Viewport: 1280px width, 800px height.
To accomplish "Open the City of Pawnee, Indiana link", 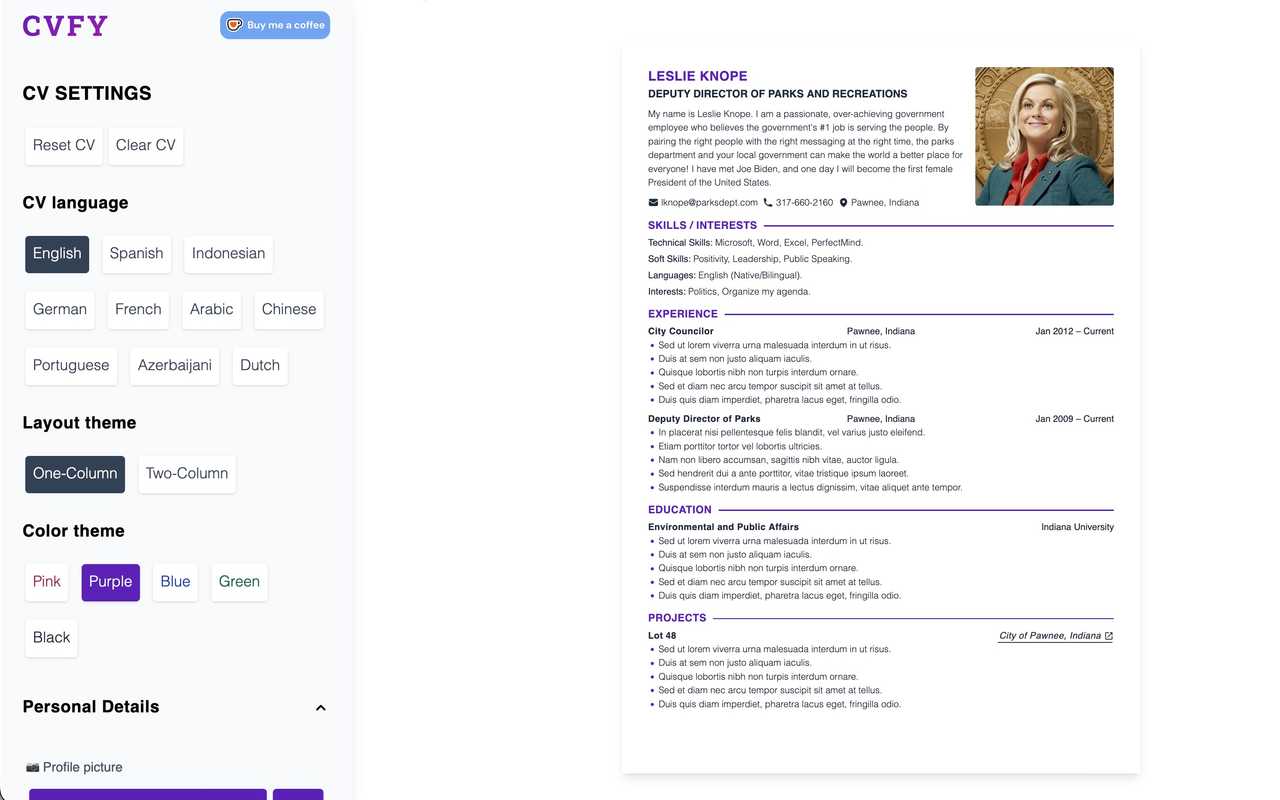I will pyautogui.click(x=1049, y=636).
